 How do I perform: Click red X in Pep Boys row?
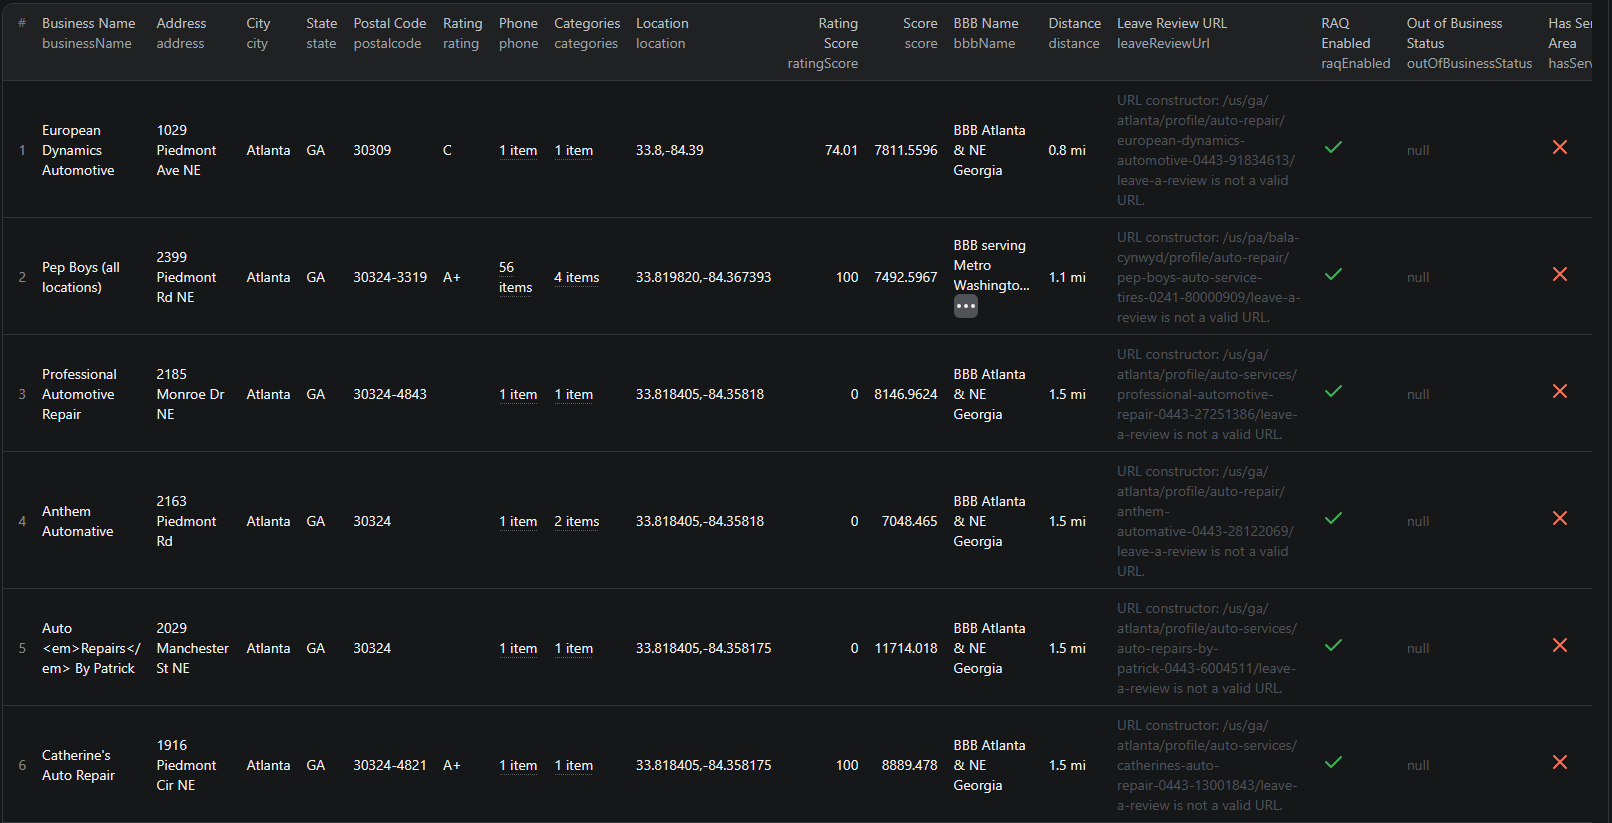click(1559, 275)
